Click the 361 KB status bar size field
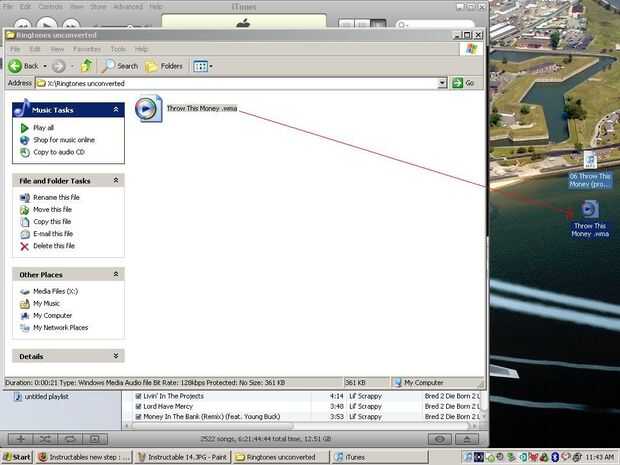Image resolution: width=620 pixels, height=465 pixels. [366, 383]
